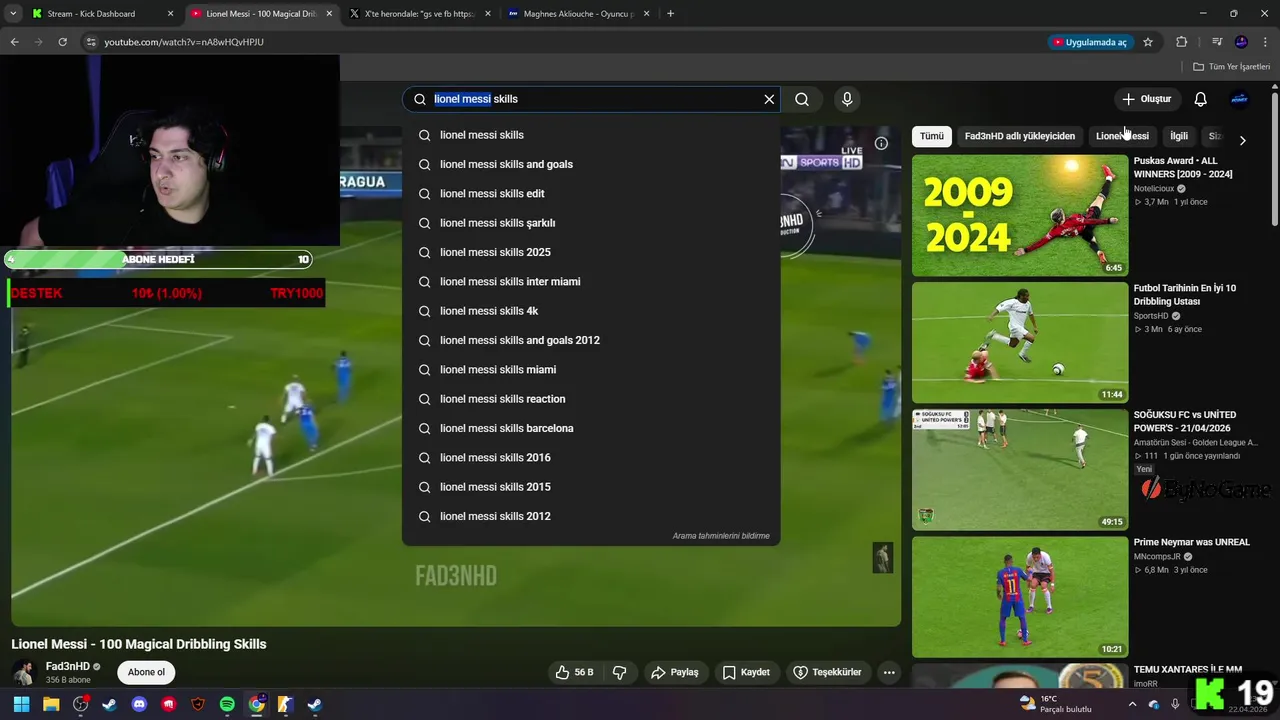1280x720 pixels.
Task: Click Uygulamada aç open-in-app button
Action: (x=1090, y=42)
